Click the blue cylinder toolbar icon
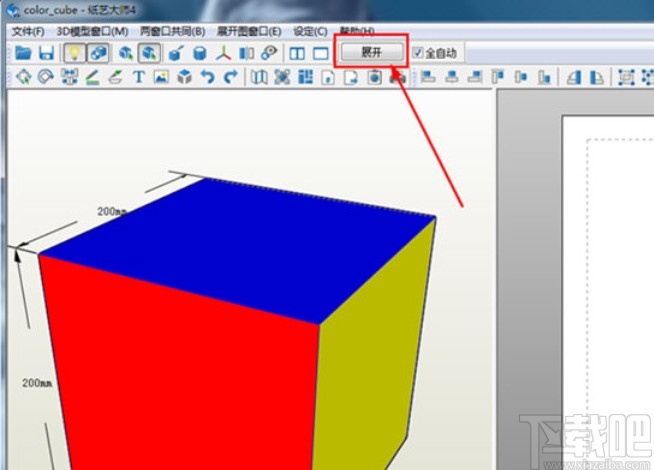This screenshot has height=470, width=654. (x=200, y=53)
